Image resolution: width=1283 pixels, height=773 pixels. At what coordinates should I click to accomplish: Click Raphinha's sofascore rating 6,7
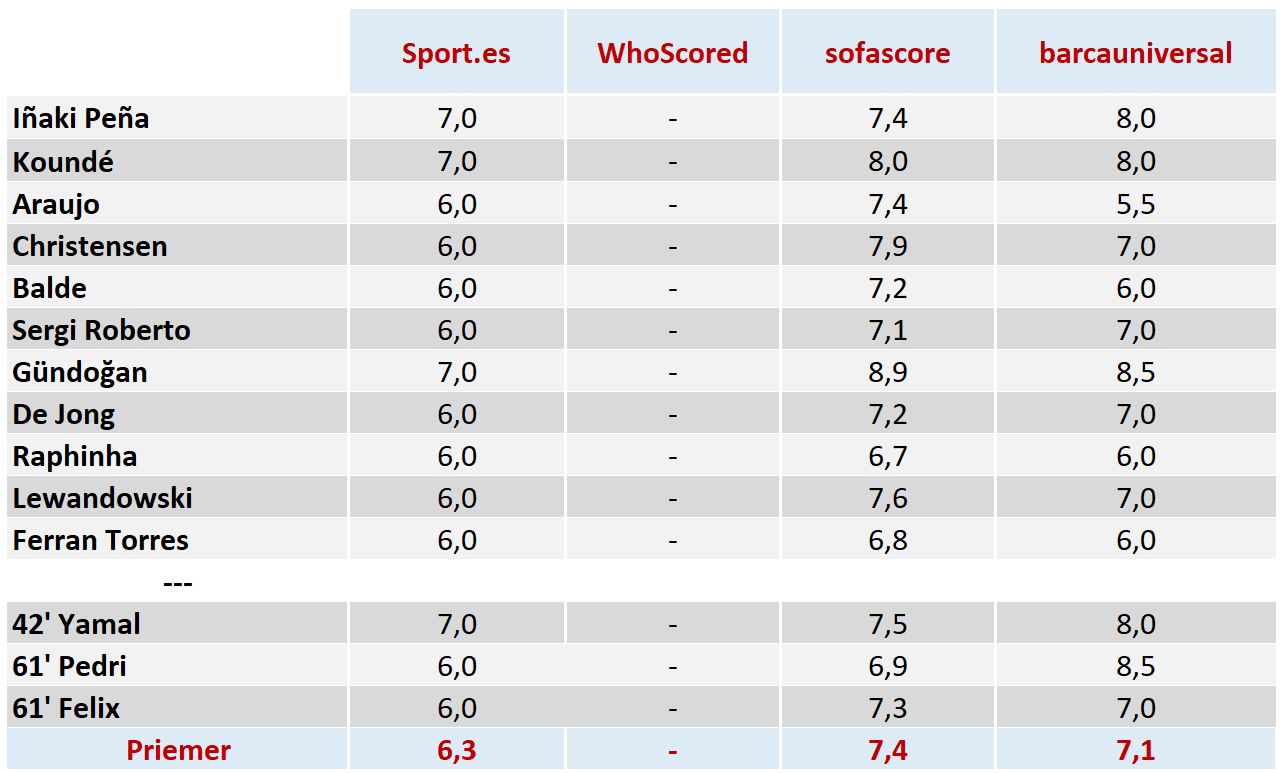click(x=887, y=456)
